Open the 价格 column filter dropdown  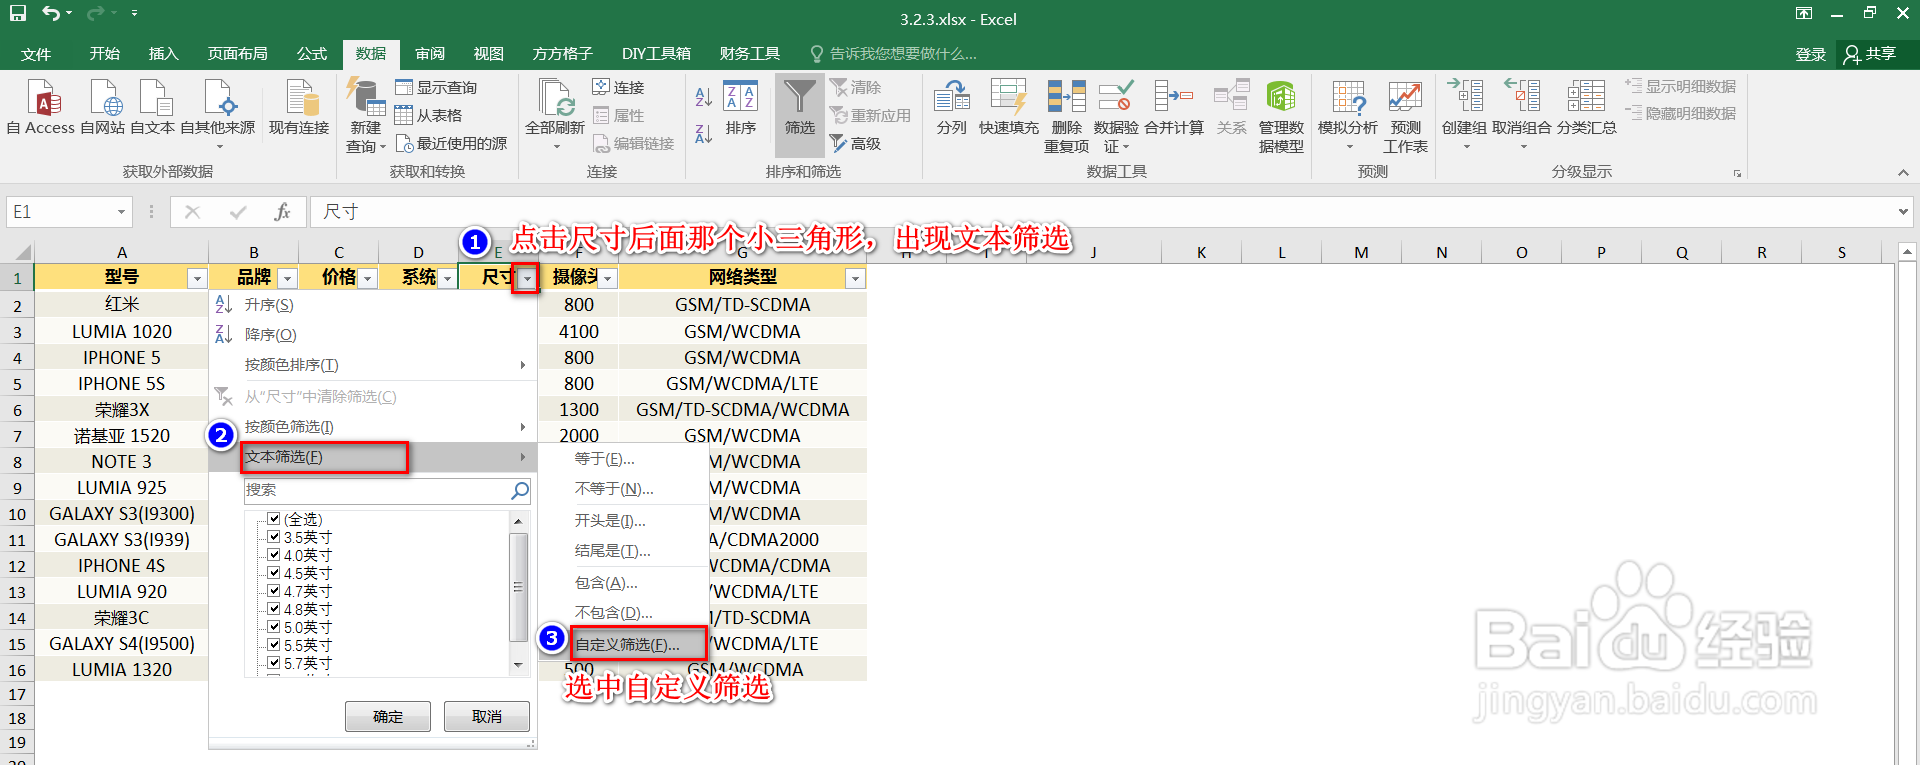(368, 278)
